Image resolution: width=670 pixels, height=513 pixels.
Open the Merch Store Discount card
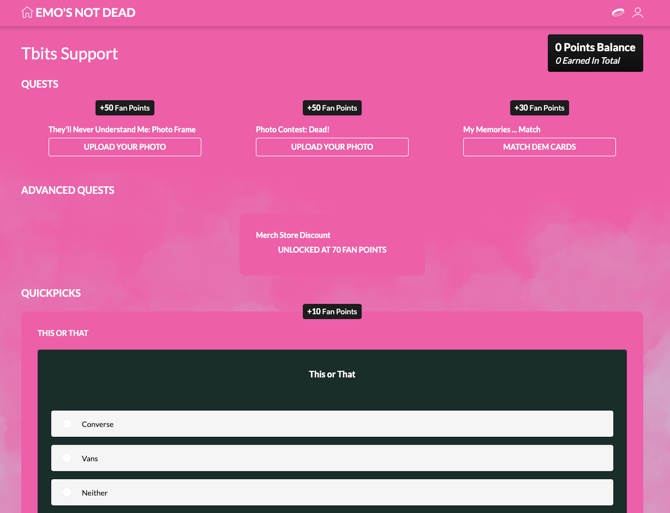coord(332,243)
